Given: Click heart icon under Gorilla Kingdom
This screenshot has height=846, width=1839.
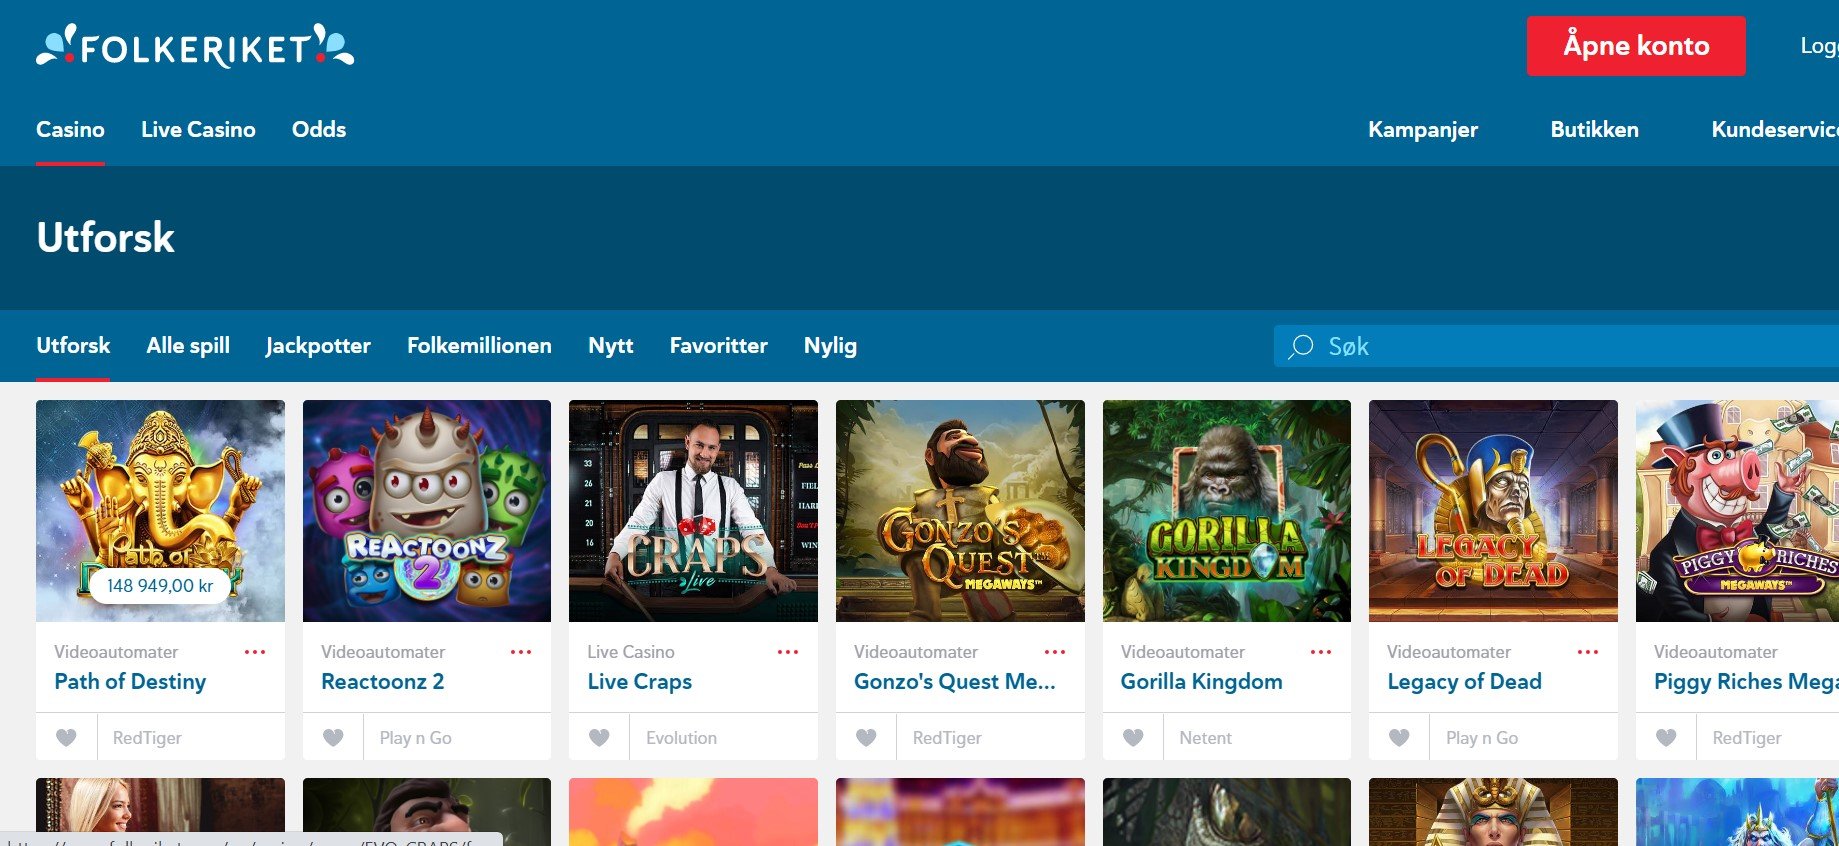Looking at the screenshot, I should [x=1133, y=738].
